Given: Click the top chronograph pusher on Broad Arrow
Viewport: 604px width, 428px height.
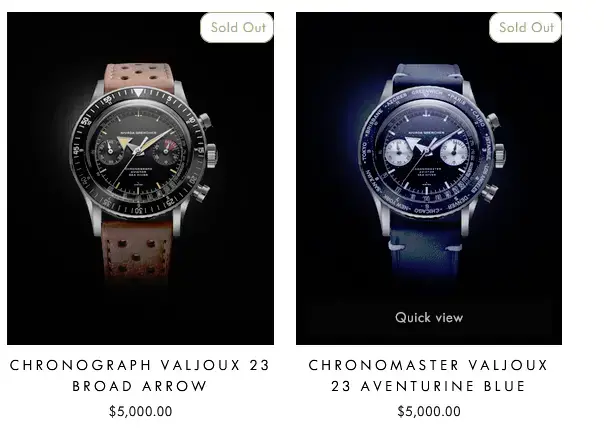Looking at the screenshot, I should pyautogui.click(x=205, y=121).
